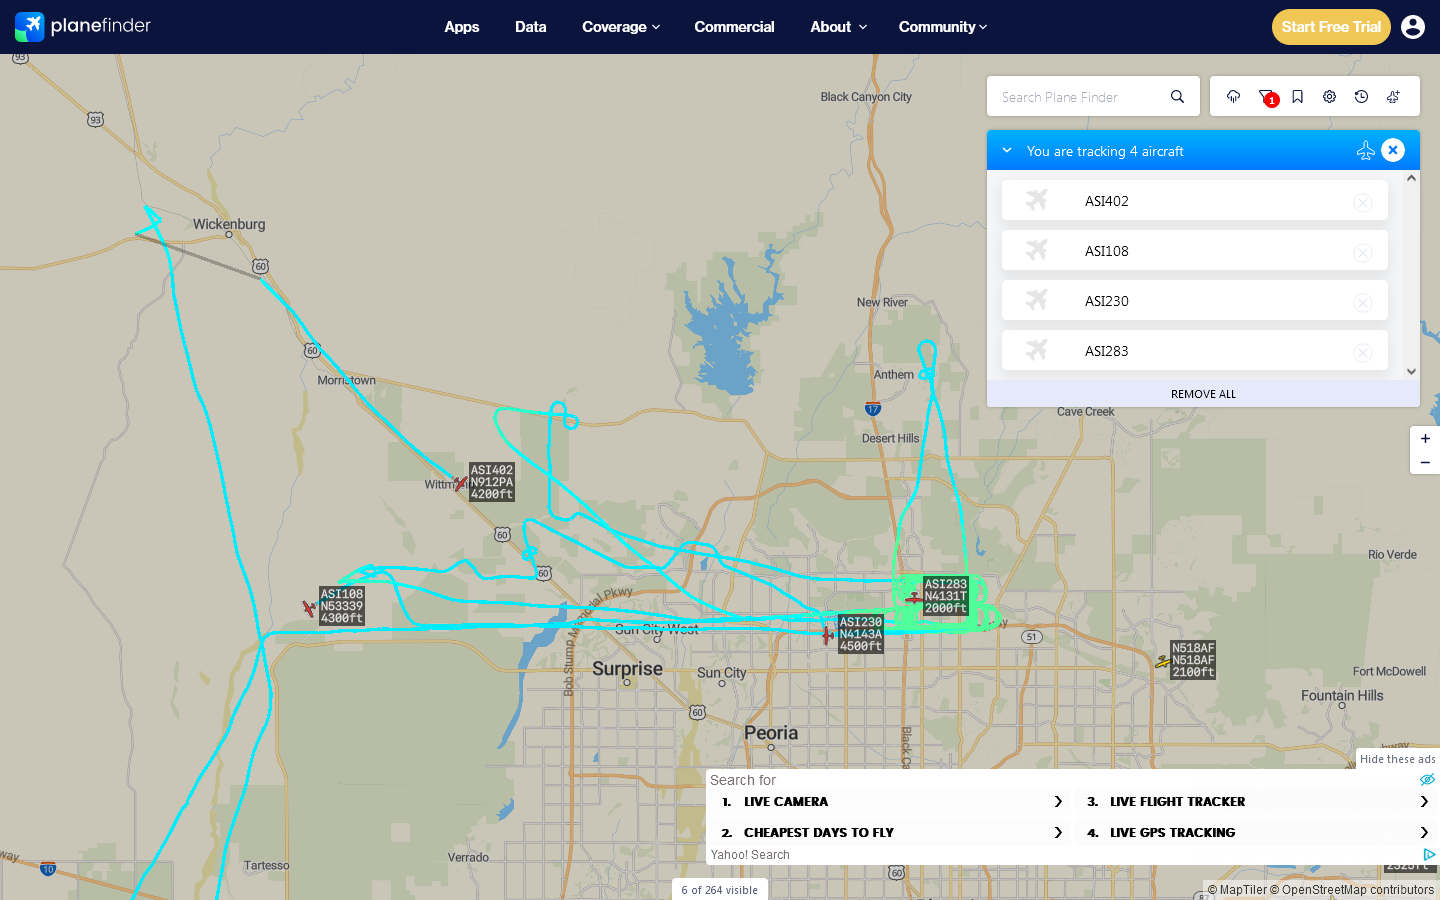Click the N518AF 2100ft map label

(x=1193, y=660)
